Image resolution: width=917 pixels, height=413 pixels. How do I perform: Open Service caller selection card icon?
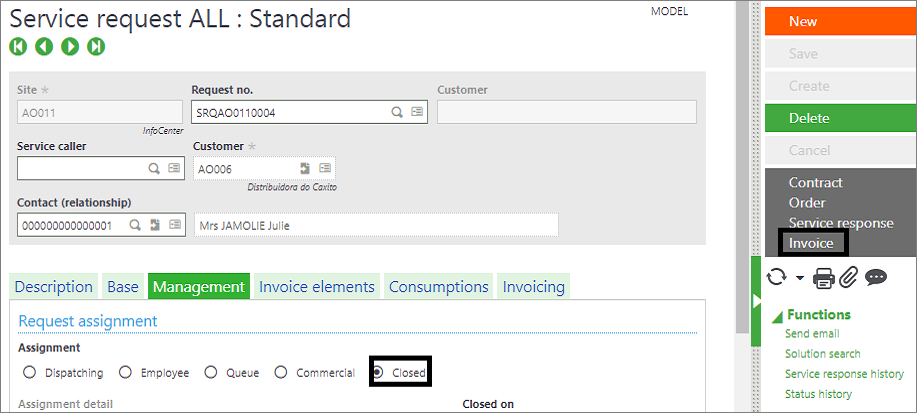click(174, 168)
